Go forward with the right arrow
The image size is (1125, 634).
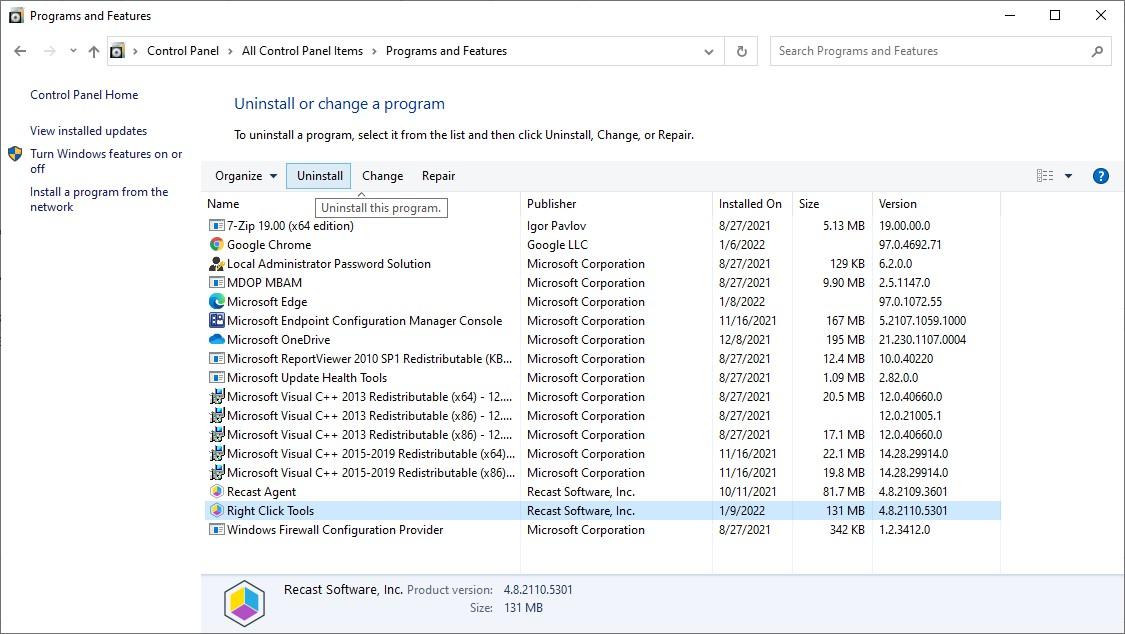coord(50,51)
